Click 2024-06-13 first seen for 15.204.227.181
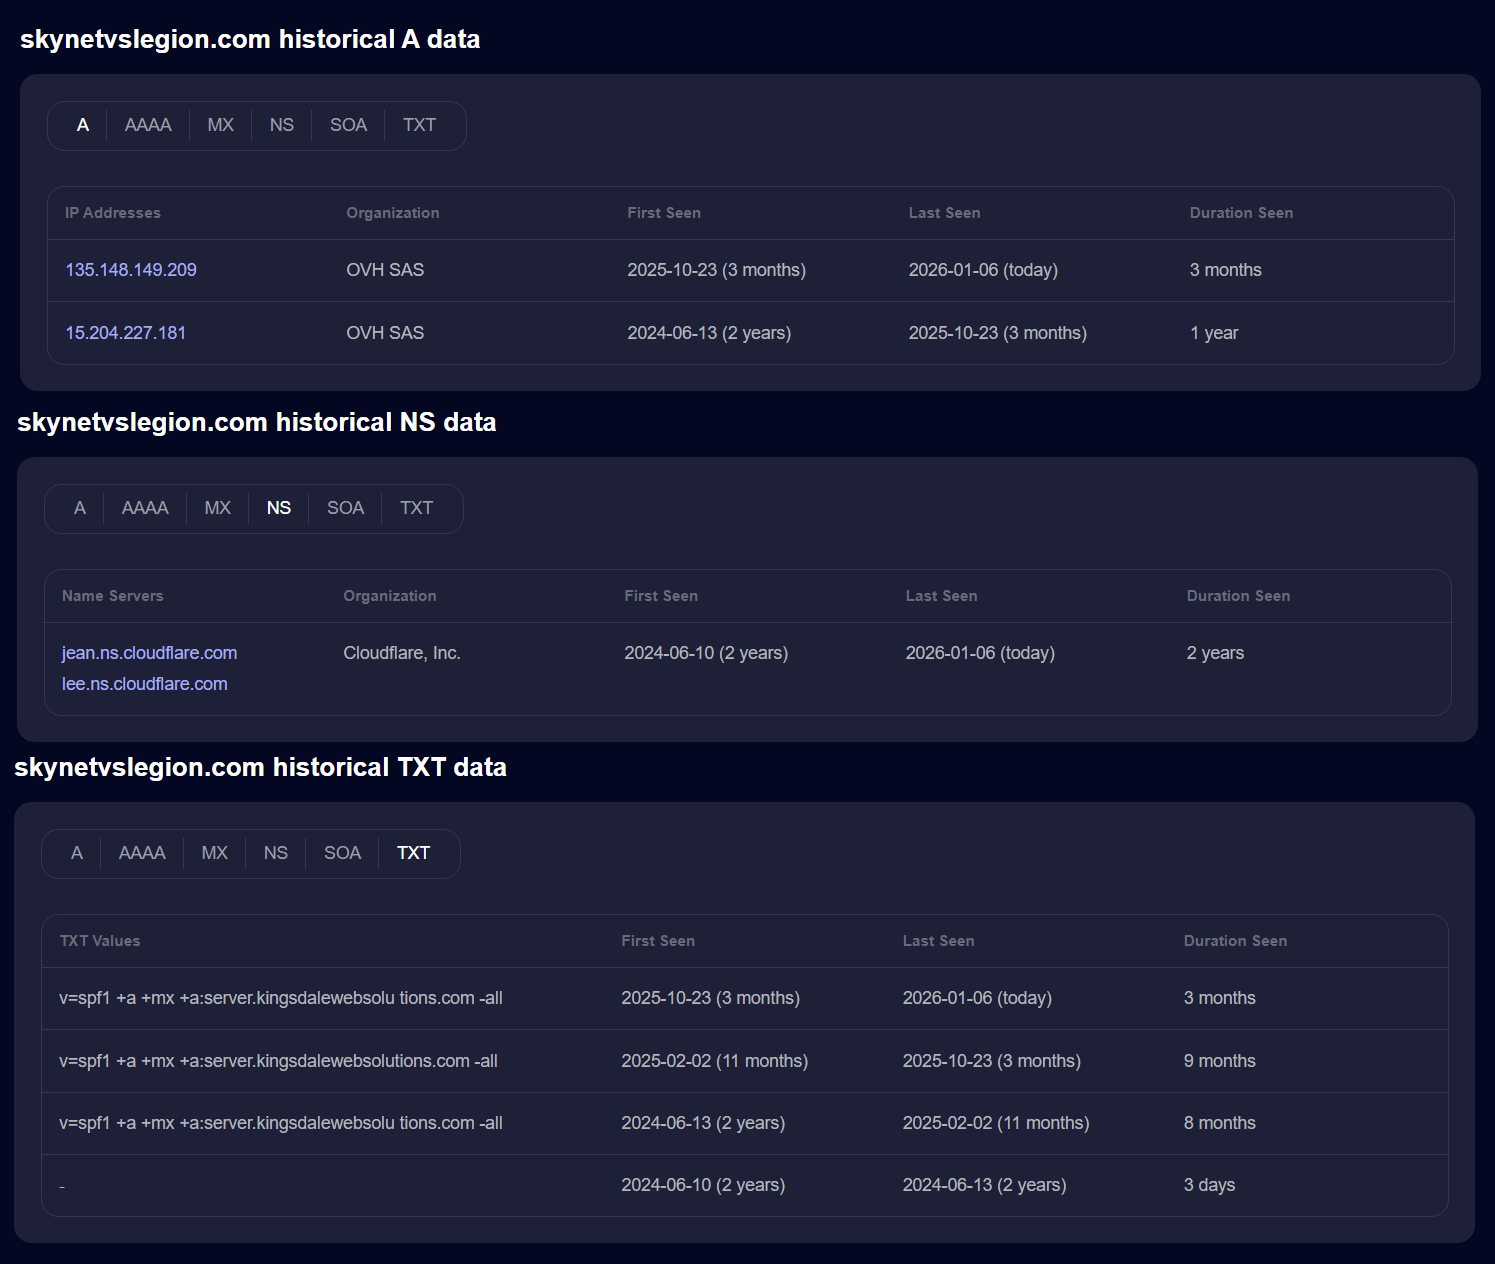This screenshot has height=1264, width=1495. coord(709,333)
